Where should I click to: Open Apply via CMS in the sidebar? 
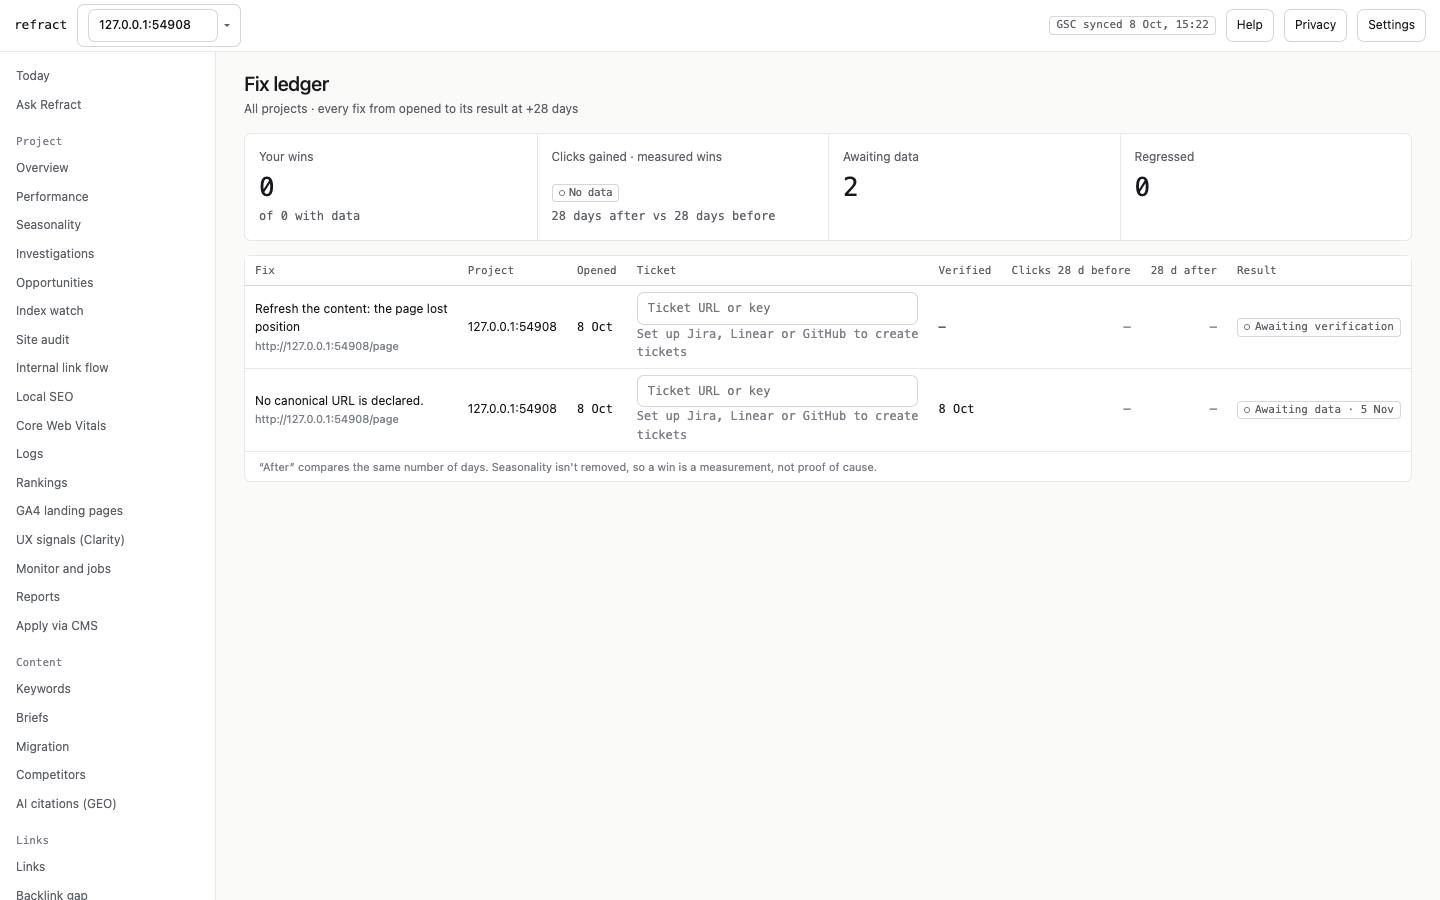[57, 626]
